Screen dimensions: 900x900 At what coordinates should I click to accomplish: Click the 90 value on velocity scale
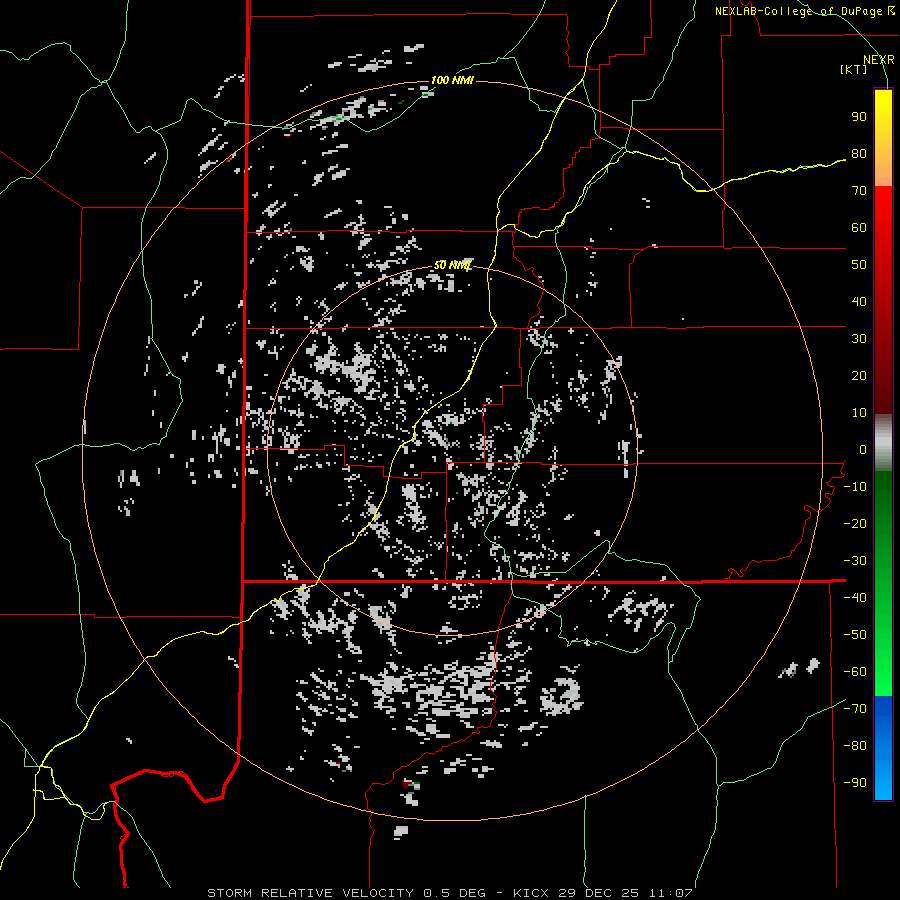859,117
